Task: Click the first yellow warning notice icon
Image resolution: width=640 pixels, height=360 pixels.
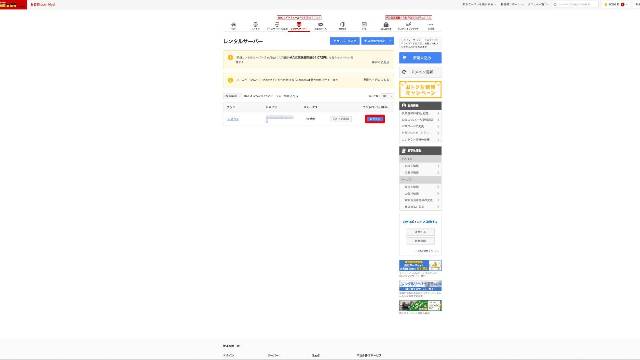Action: pos(230,58)
